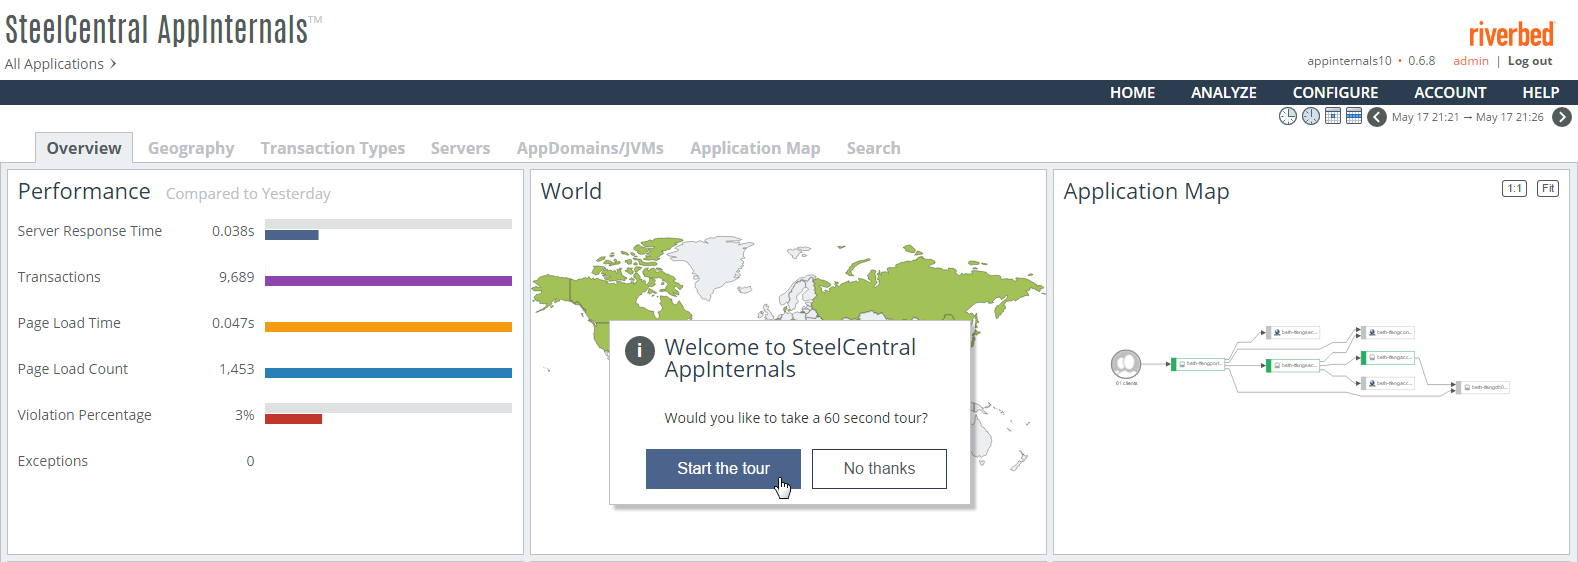The height and width of the screenshot is (562, 1578).
Task: Click the Log out link
Action: coord(1530,61)
